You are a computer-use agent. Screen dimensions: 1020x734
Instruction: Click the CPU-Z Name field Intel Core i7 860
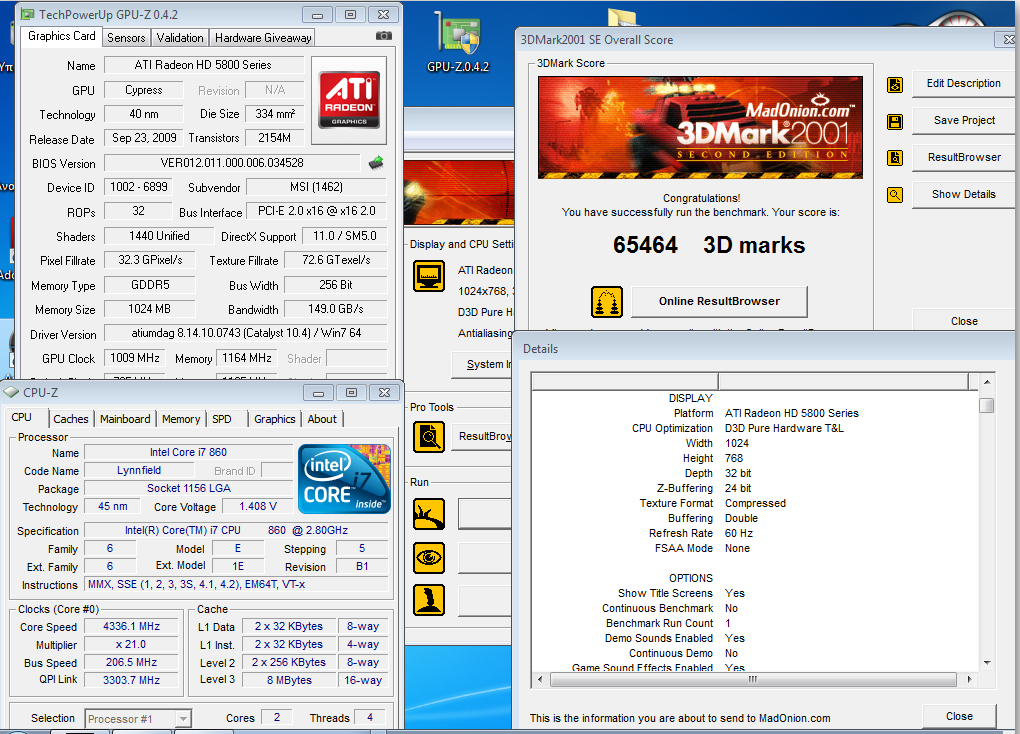(189, 452)
